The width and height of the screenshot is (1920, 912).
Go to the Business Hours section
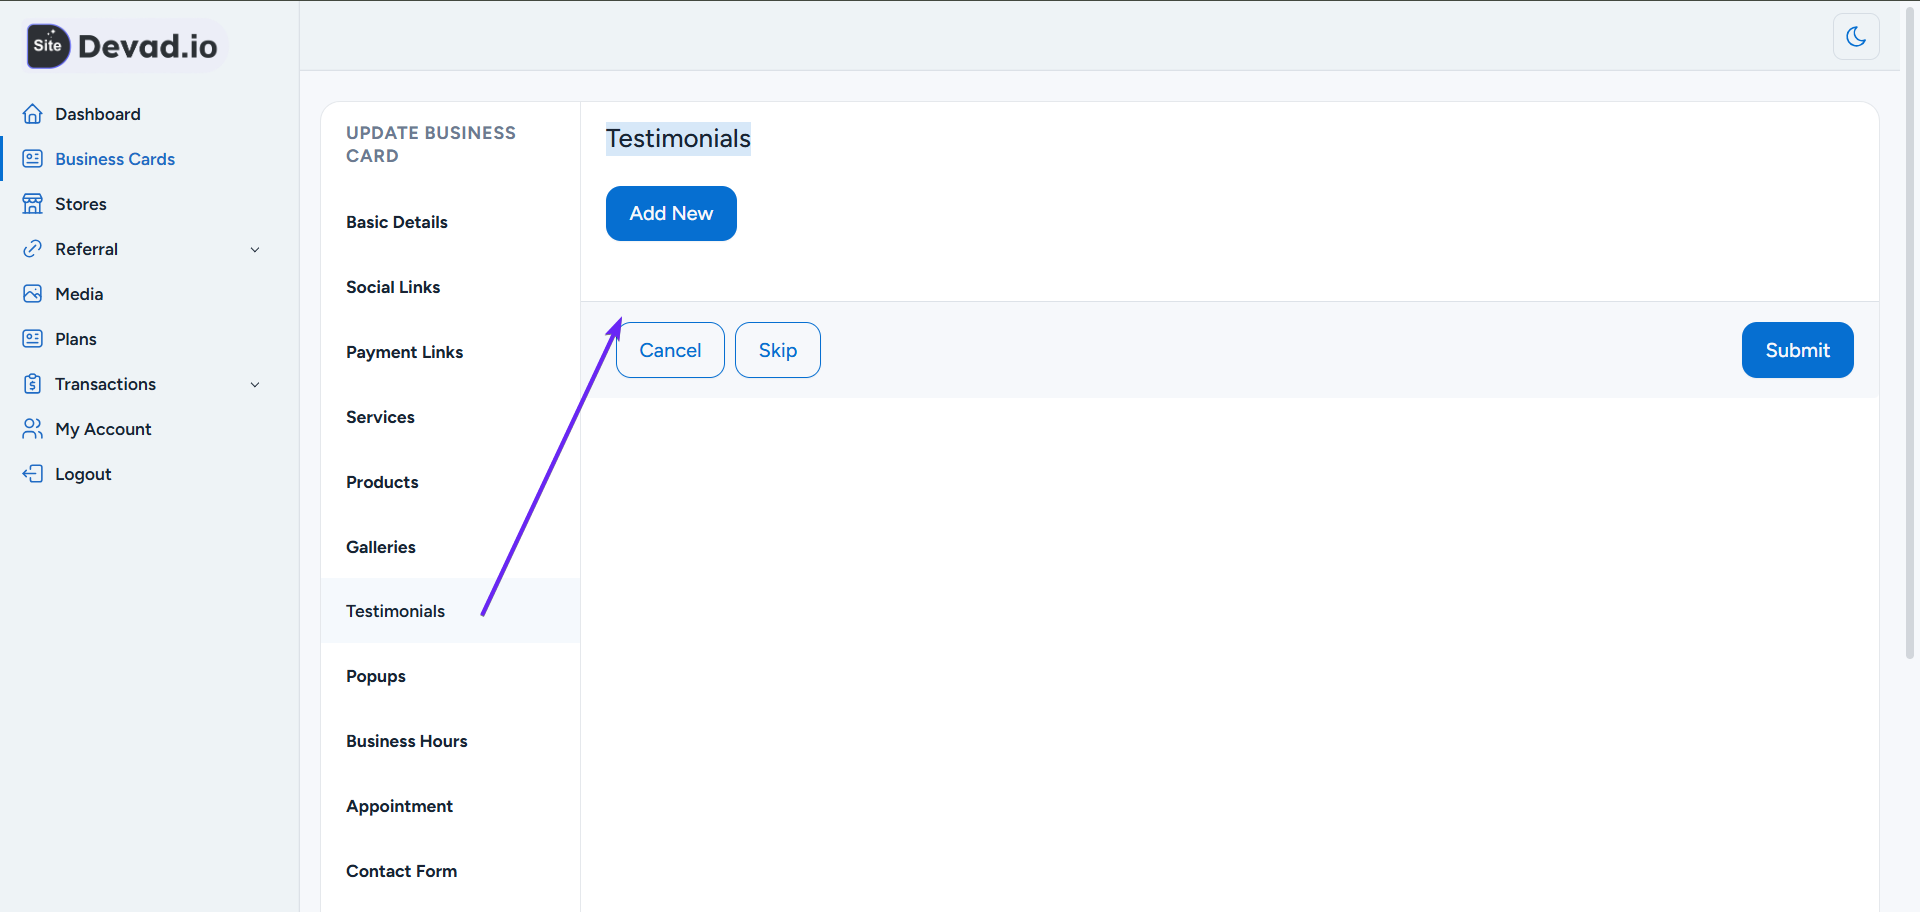(407, 741)
